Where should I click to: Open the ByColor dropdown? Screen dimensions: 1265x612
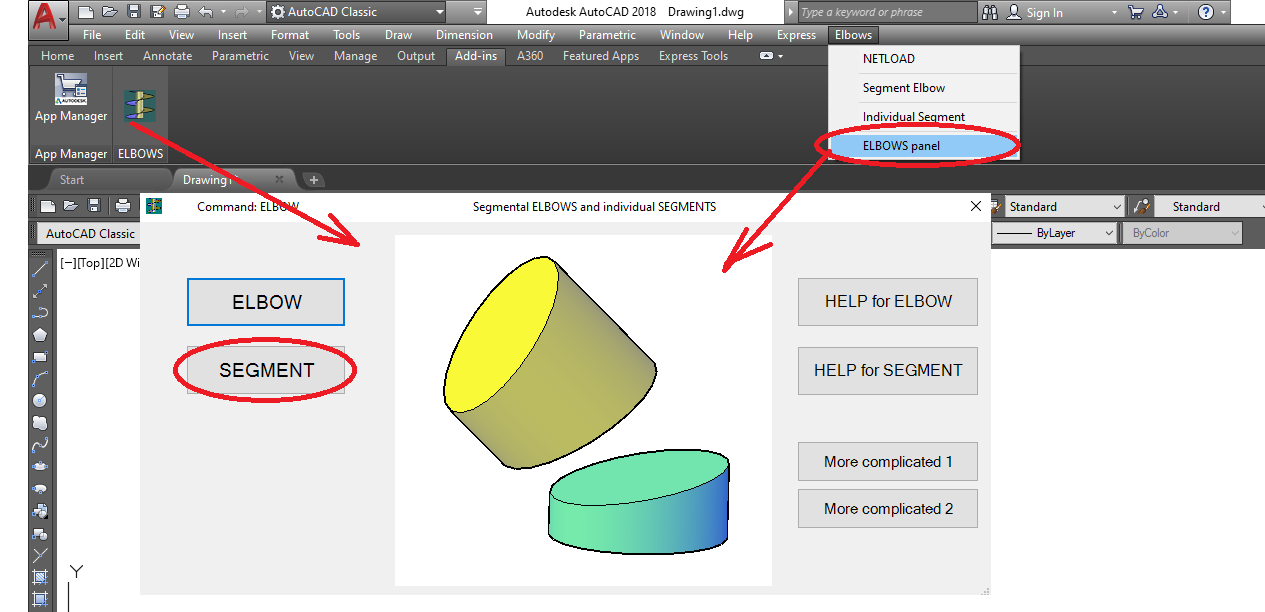1182,233
